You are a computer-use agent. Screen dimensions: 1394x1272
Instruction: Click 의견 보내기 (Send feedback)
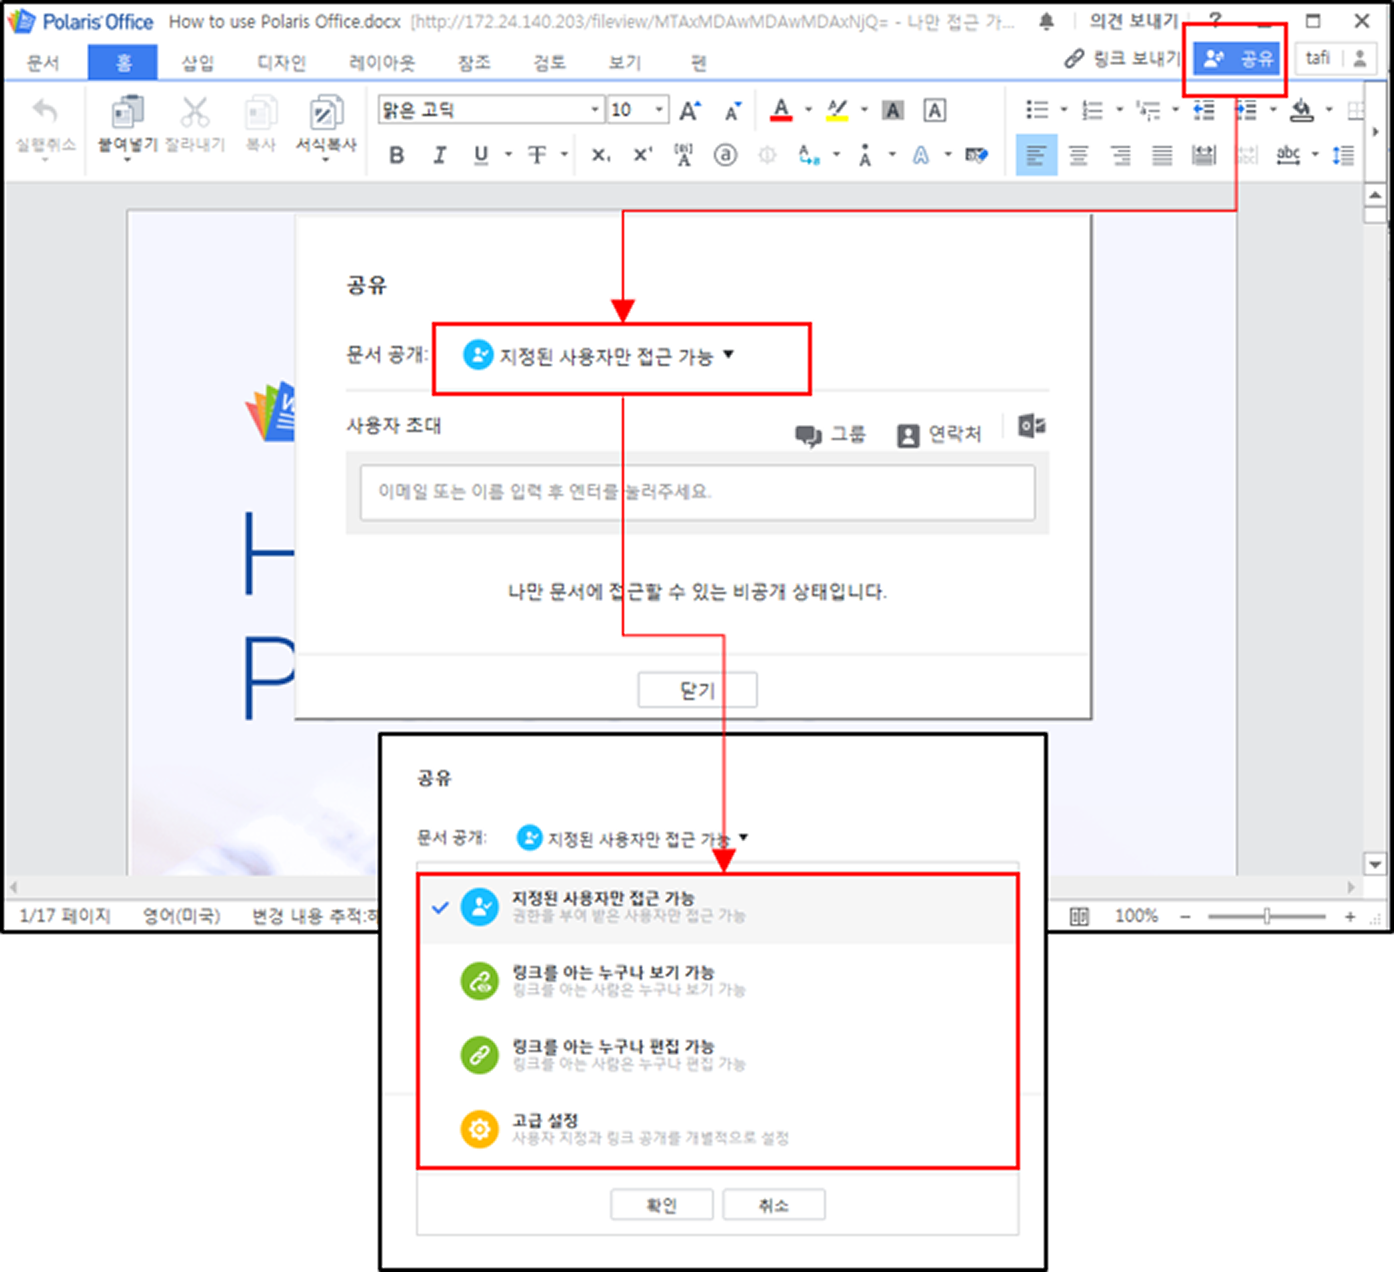click(1134, 21)
